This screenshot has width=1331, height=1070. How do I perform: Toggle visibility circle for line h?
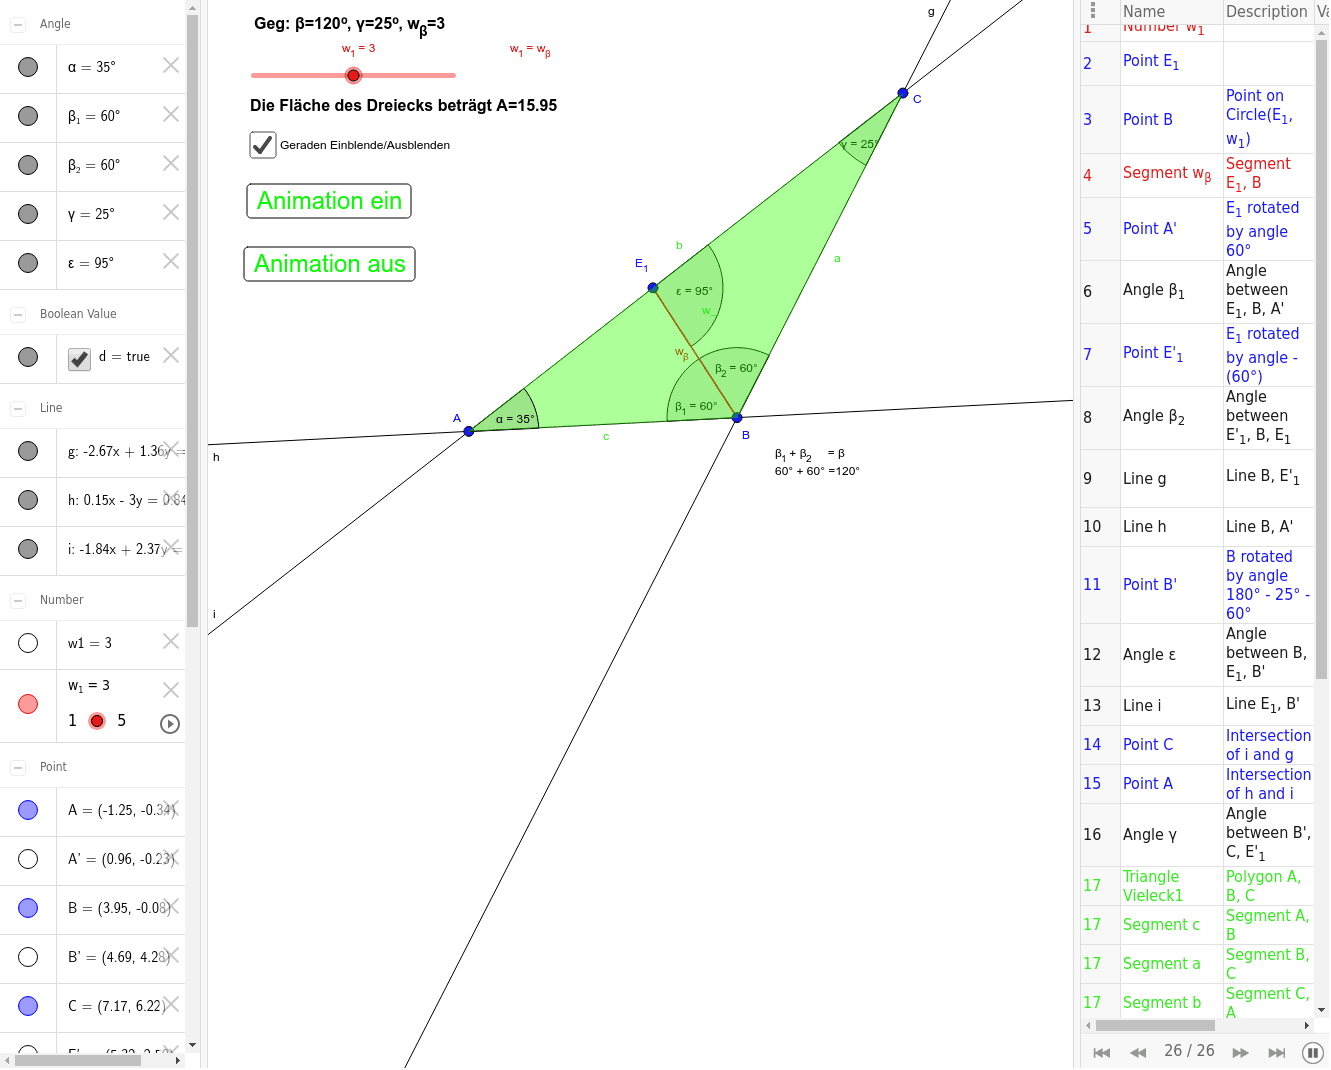coord(28,500)
